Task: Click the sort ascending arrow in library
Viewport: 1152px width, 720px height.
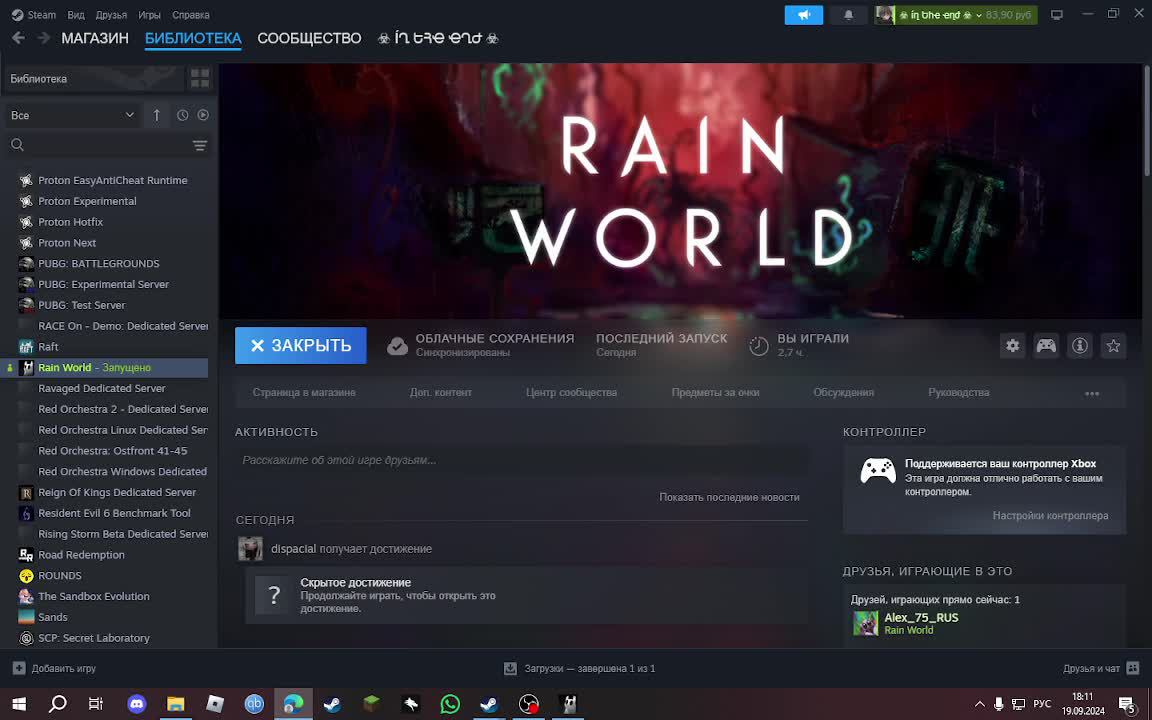Action: pos(156,115)
